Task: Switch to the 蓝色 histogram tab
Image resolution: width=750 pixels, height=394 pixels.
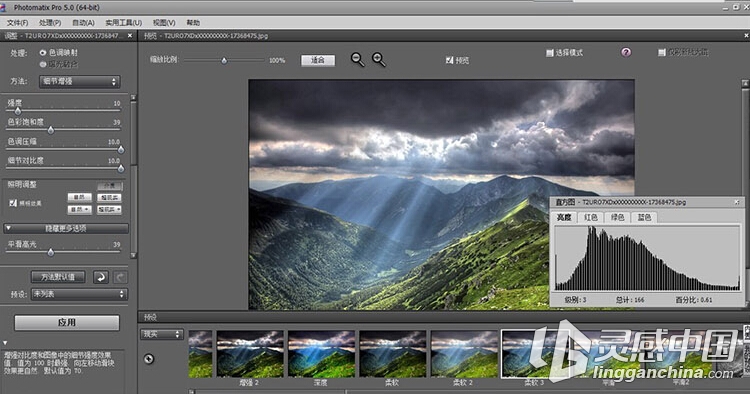Action: point(644,217)
